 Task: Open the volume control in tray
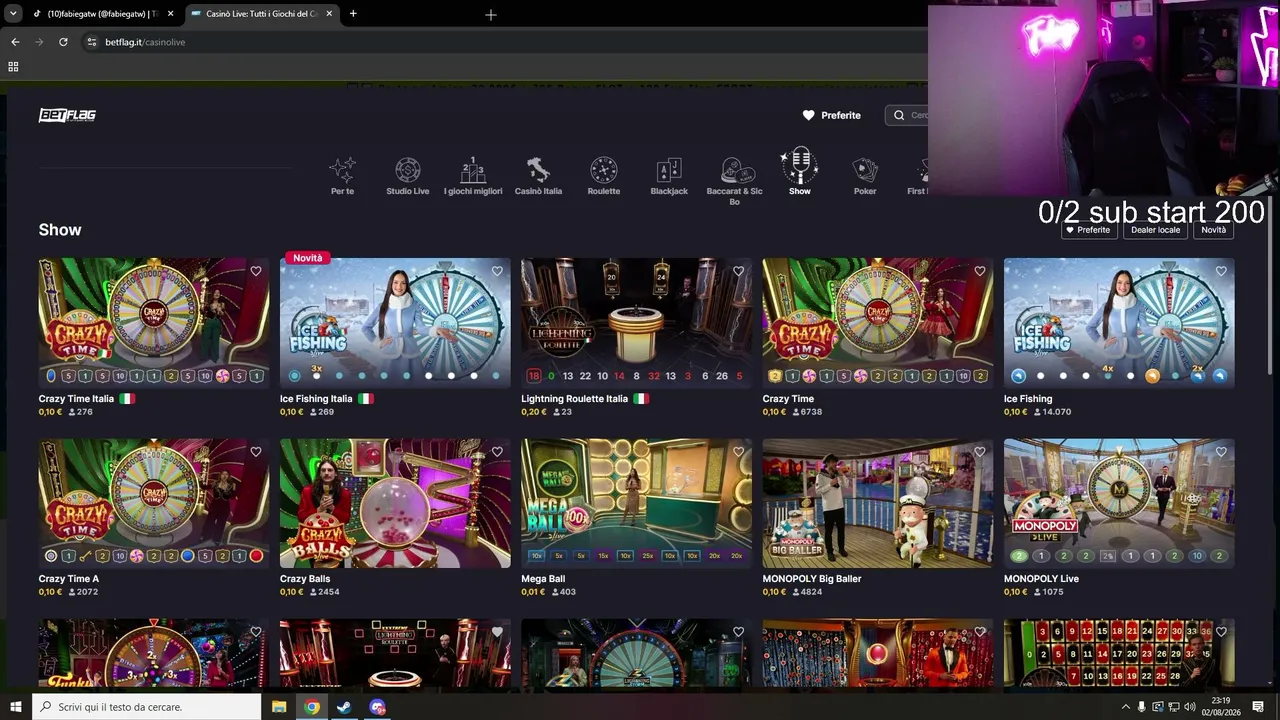1190,707
